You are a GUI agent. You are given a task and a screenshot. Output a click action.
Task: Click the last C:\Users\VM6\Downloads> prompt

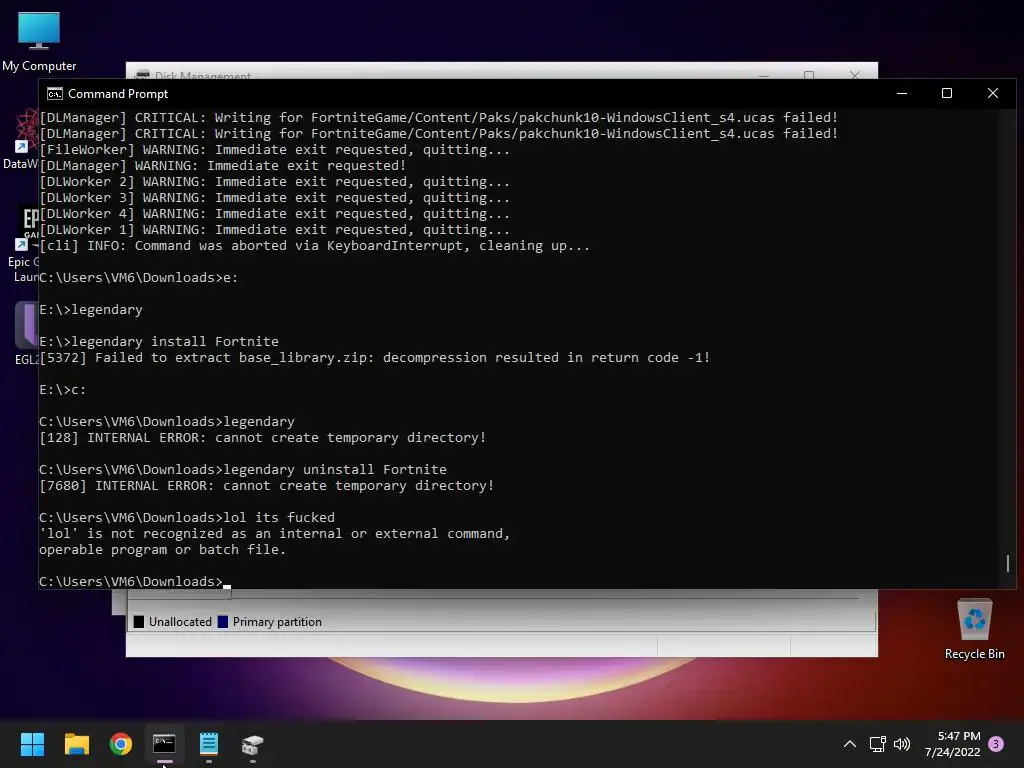click(131, 582)
